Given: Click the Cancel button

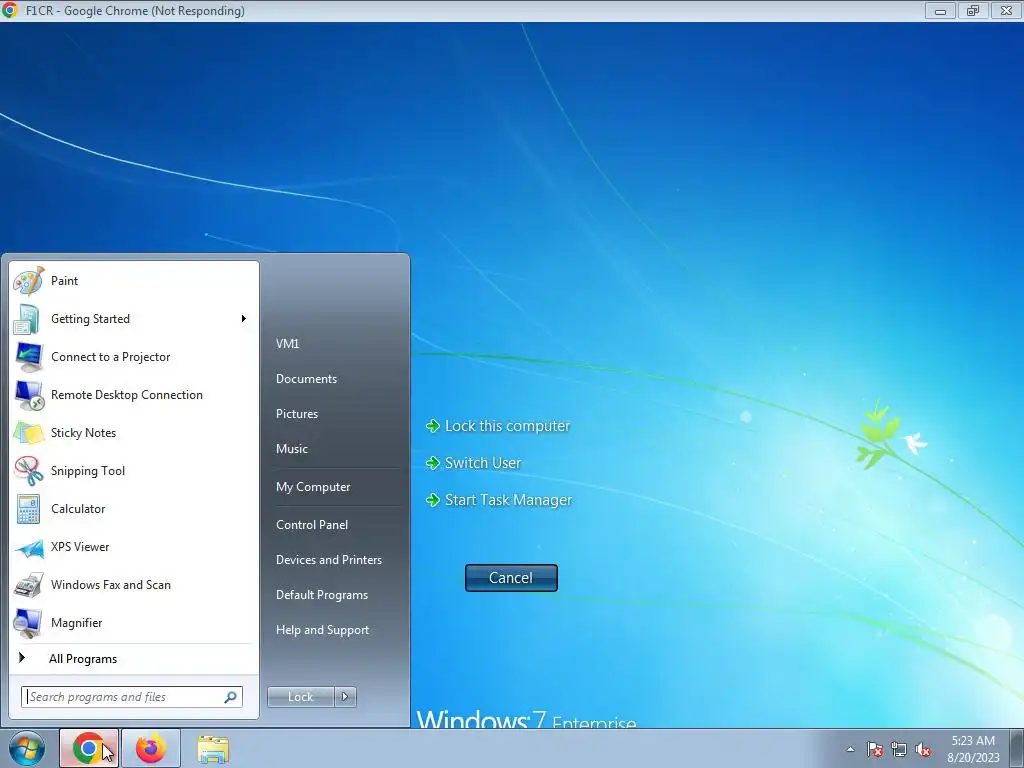Looking at the screenshot, I should [511, 578].
